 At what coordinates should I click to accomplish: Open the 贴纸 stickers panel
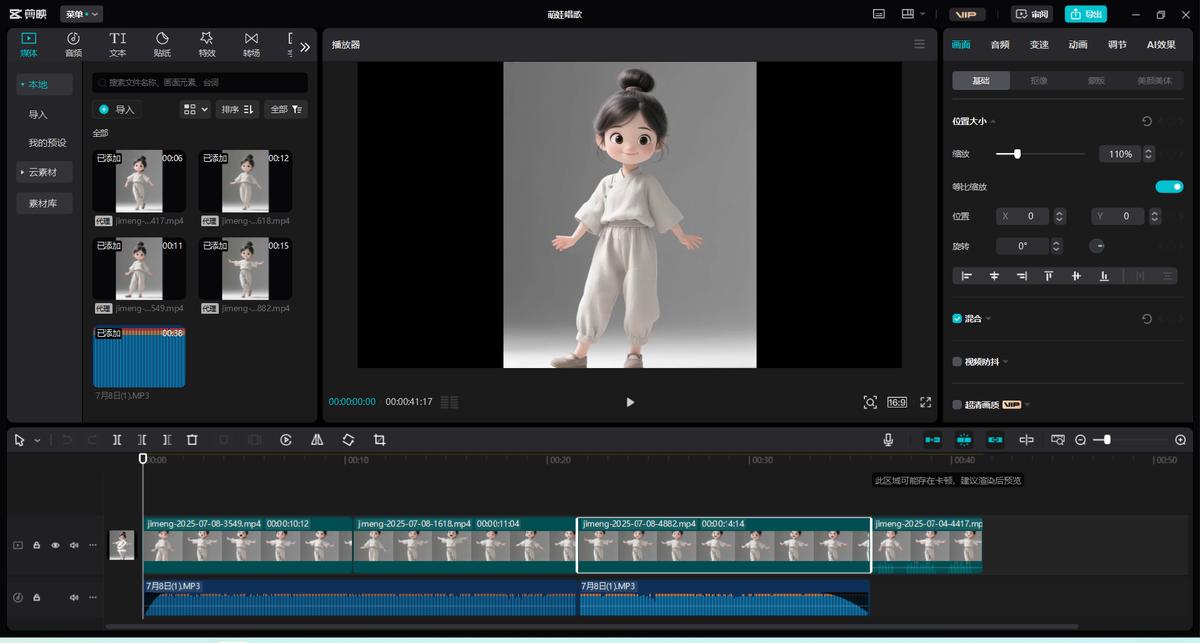point(162,44)
